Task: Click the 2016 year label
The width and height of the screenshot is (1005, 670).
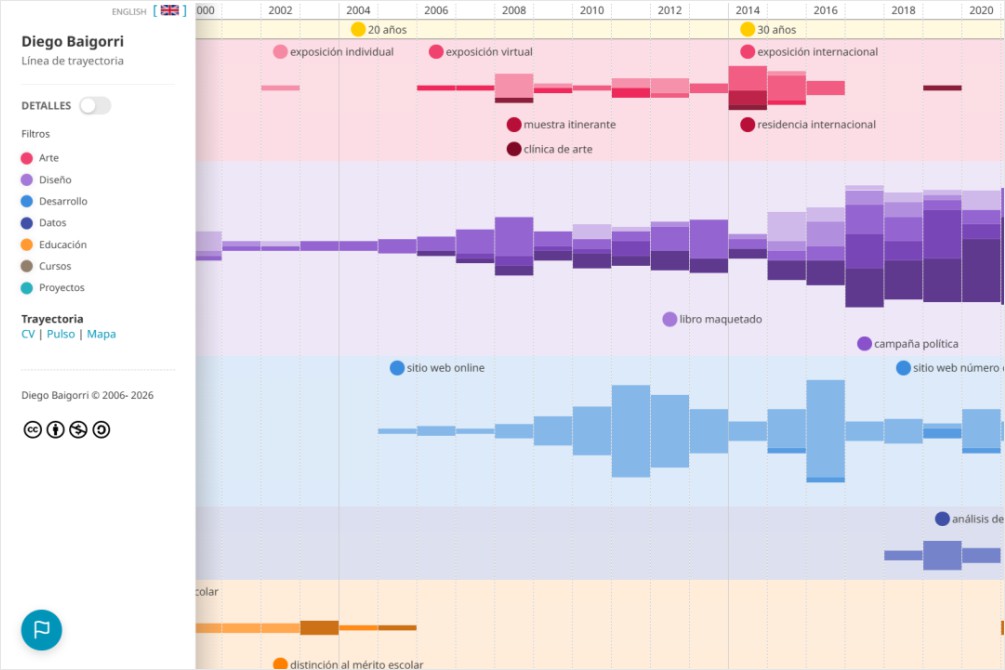Action: pyautogui.click(x=826, y=10)
